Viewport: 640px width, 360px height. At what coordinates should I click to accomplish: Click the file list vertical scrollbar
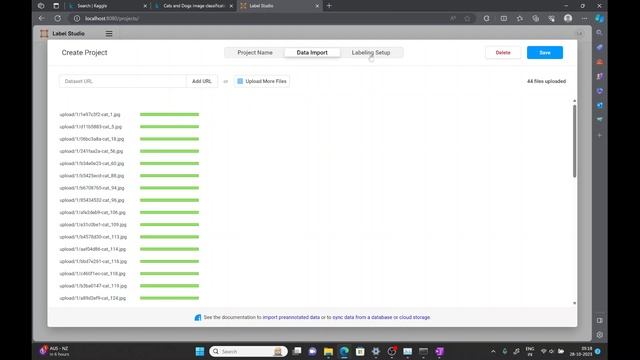click(x=574, y=141)
